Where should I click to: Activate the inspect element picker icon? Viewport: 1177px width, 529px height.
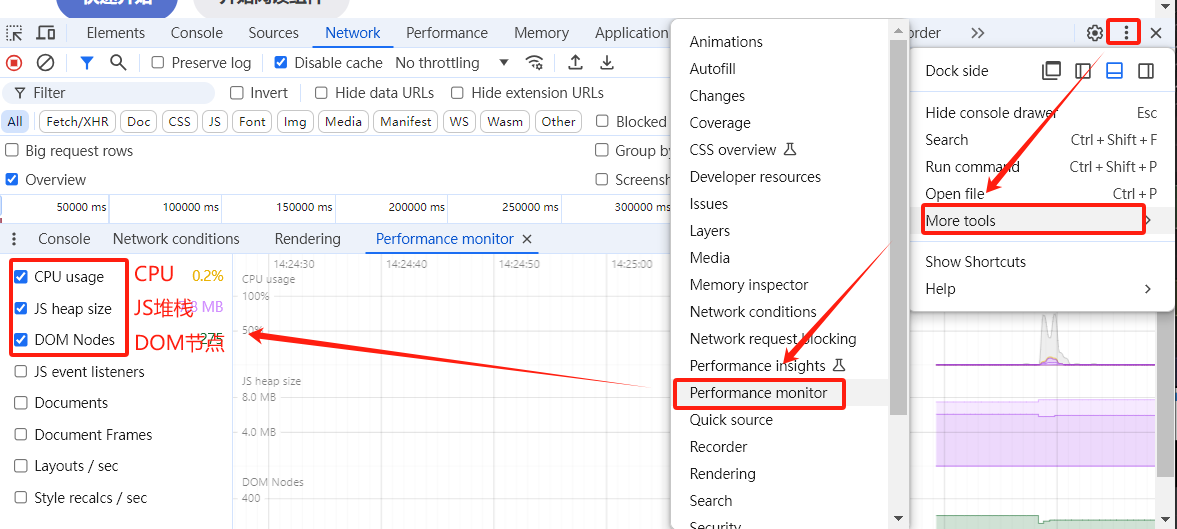pyautogui.click(x=14, y=33)
